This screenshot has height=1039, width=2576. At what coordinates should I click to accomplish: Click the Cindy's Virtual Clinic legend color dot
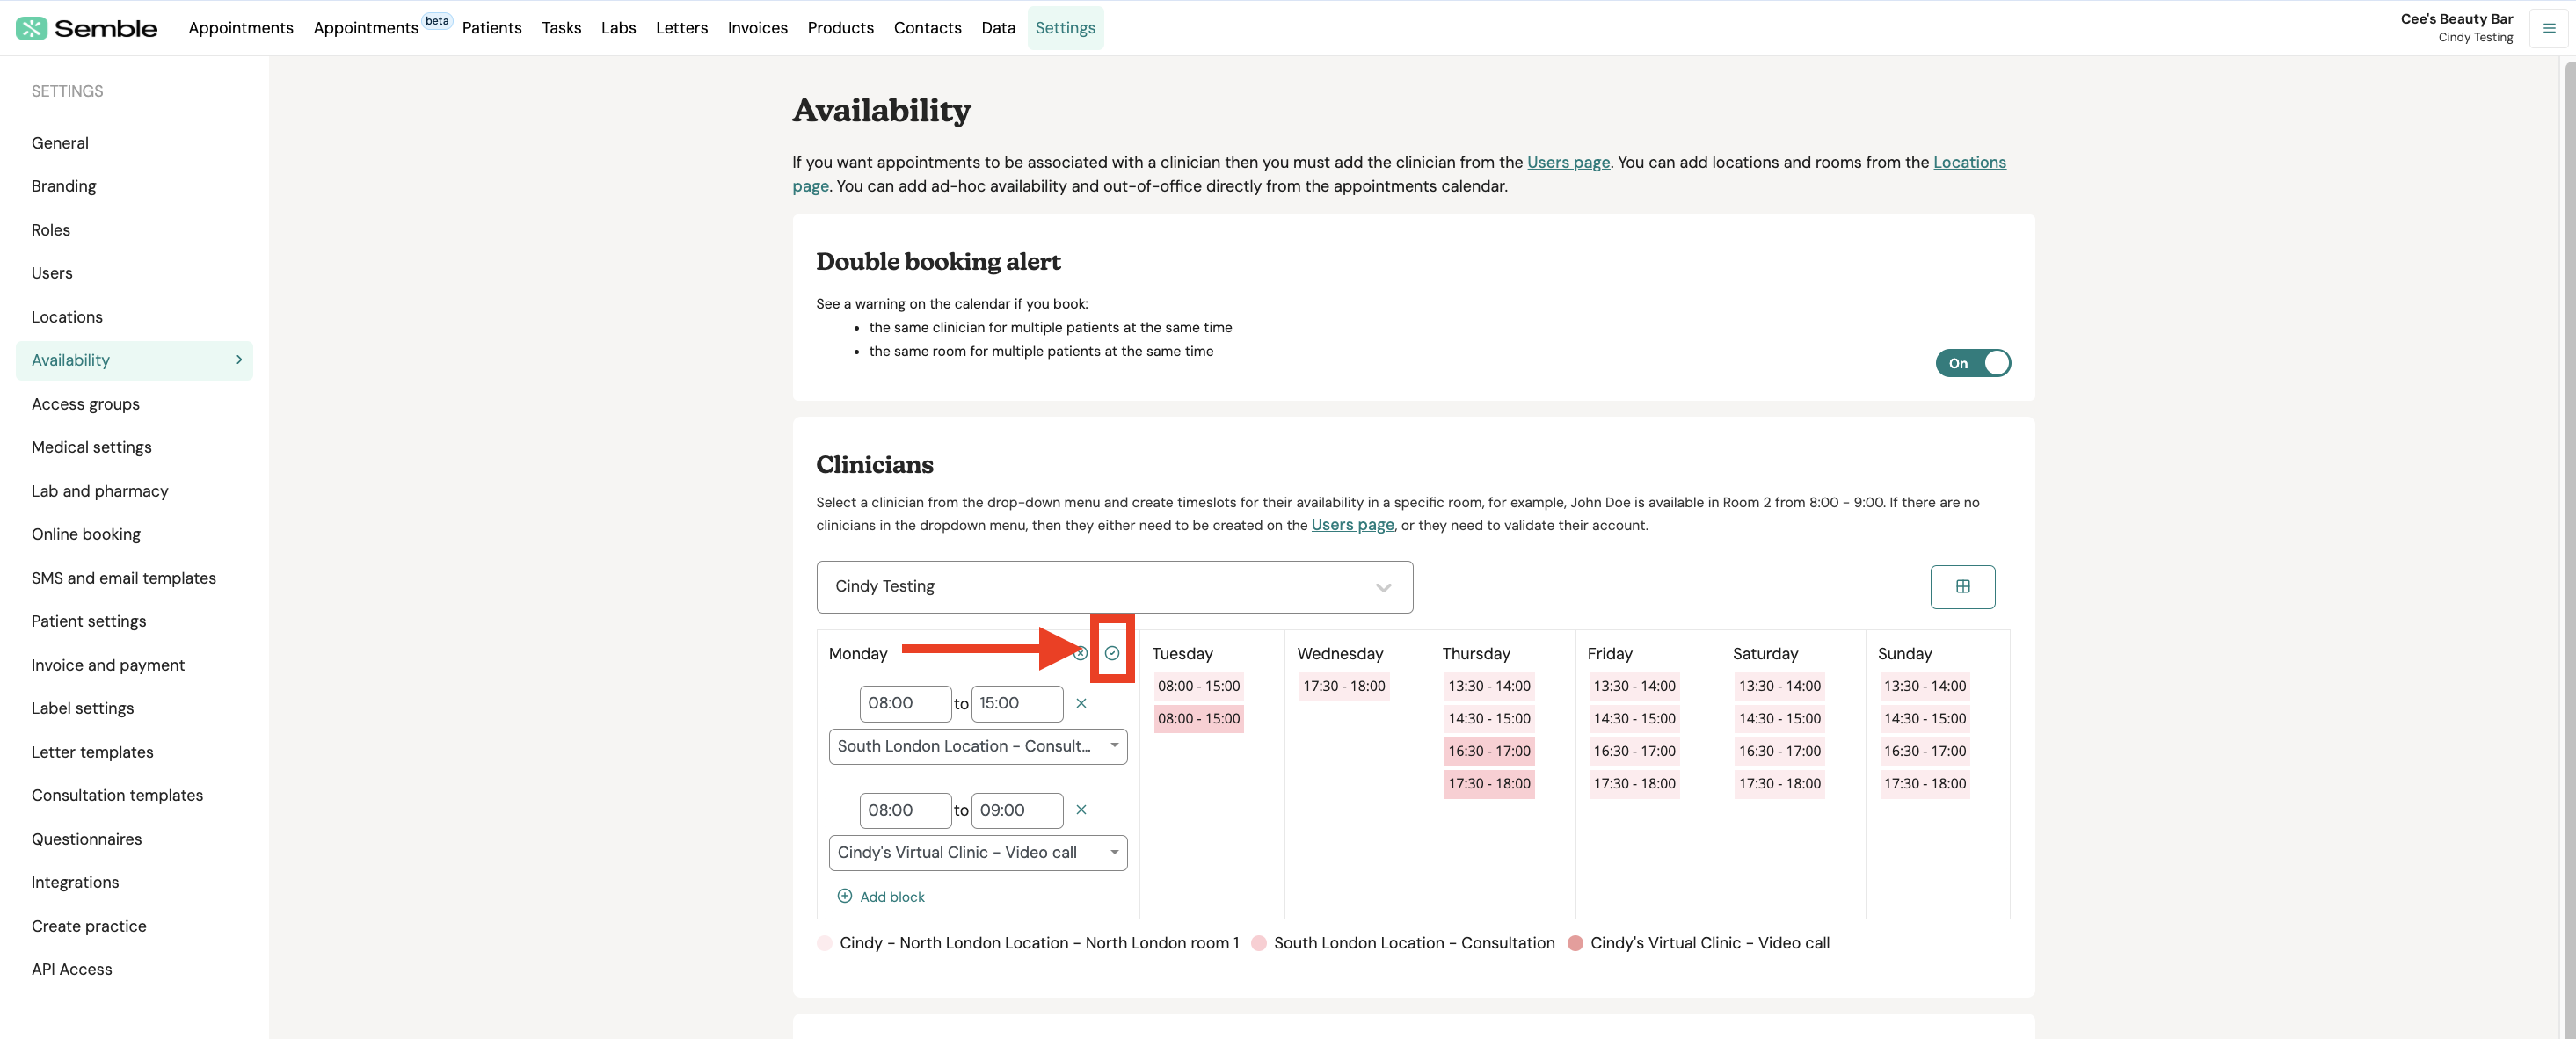[1575, 943]
